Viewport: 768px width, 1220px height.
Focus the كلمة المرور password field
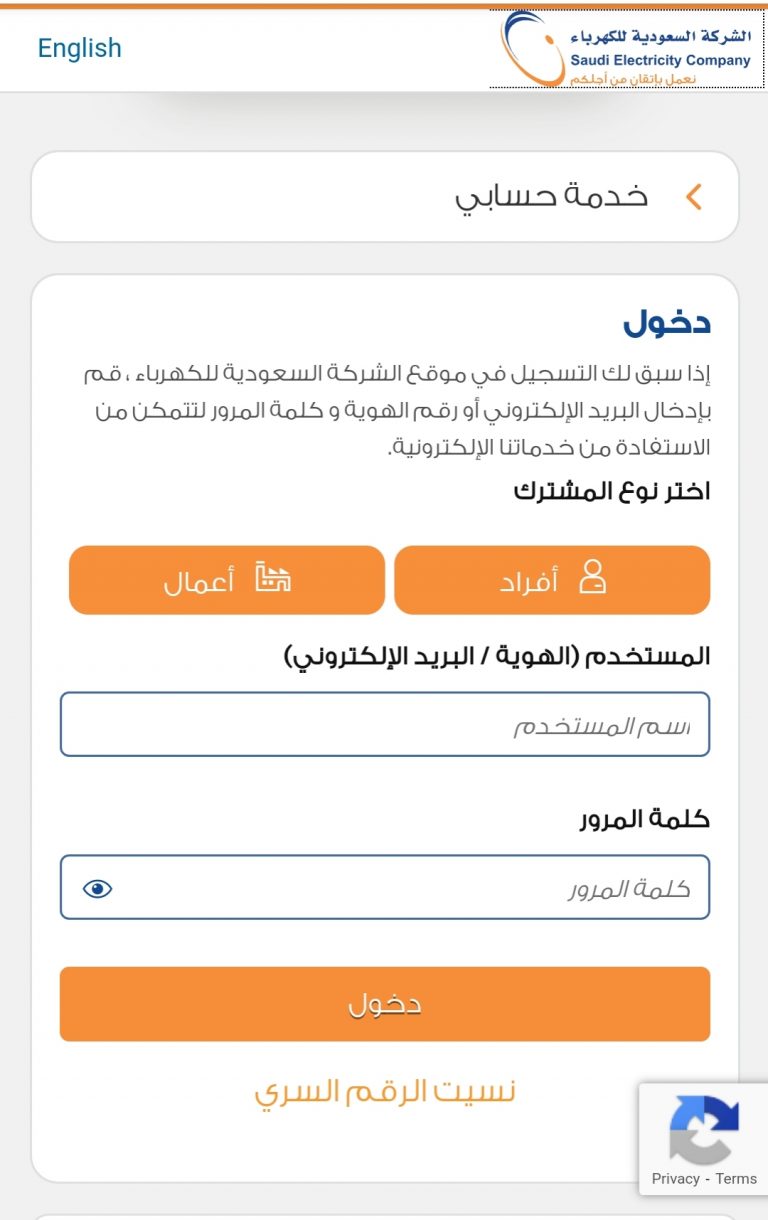(385, 887)
